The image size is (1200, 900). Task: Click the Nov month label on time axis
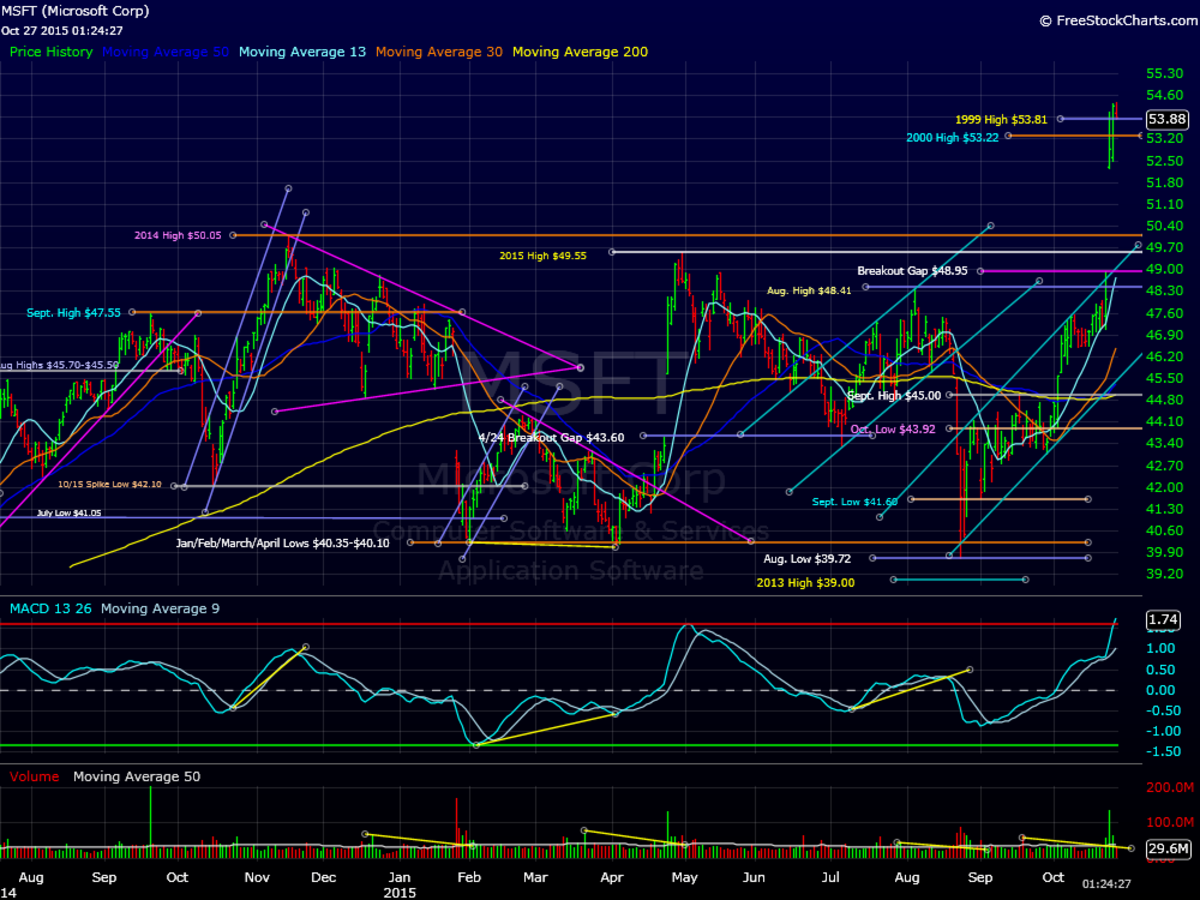[x=257, y=877]
